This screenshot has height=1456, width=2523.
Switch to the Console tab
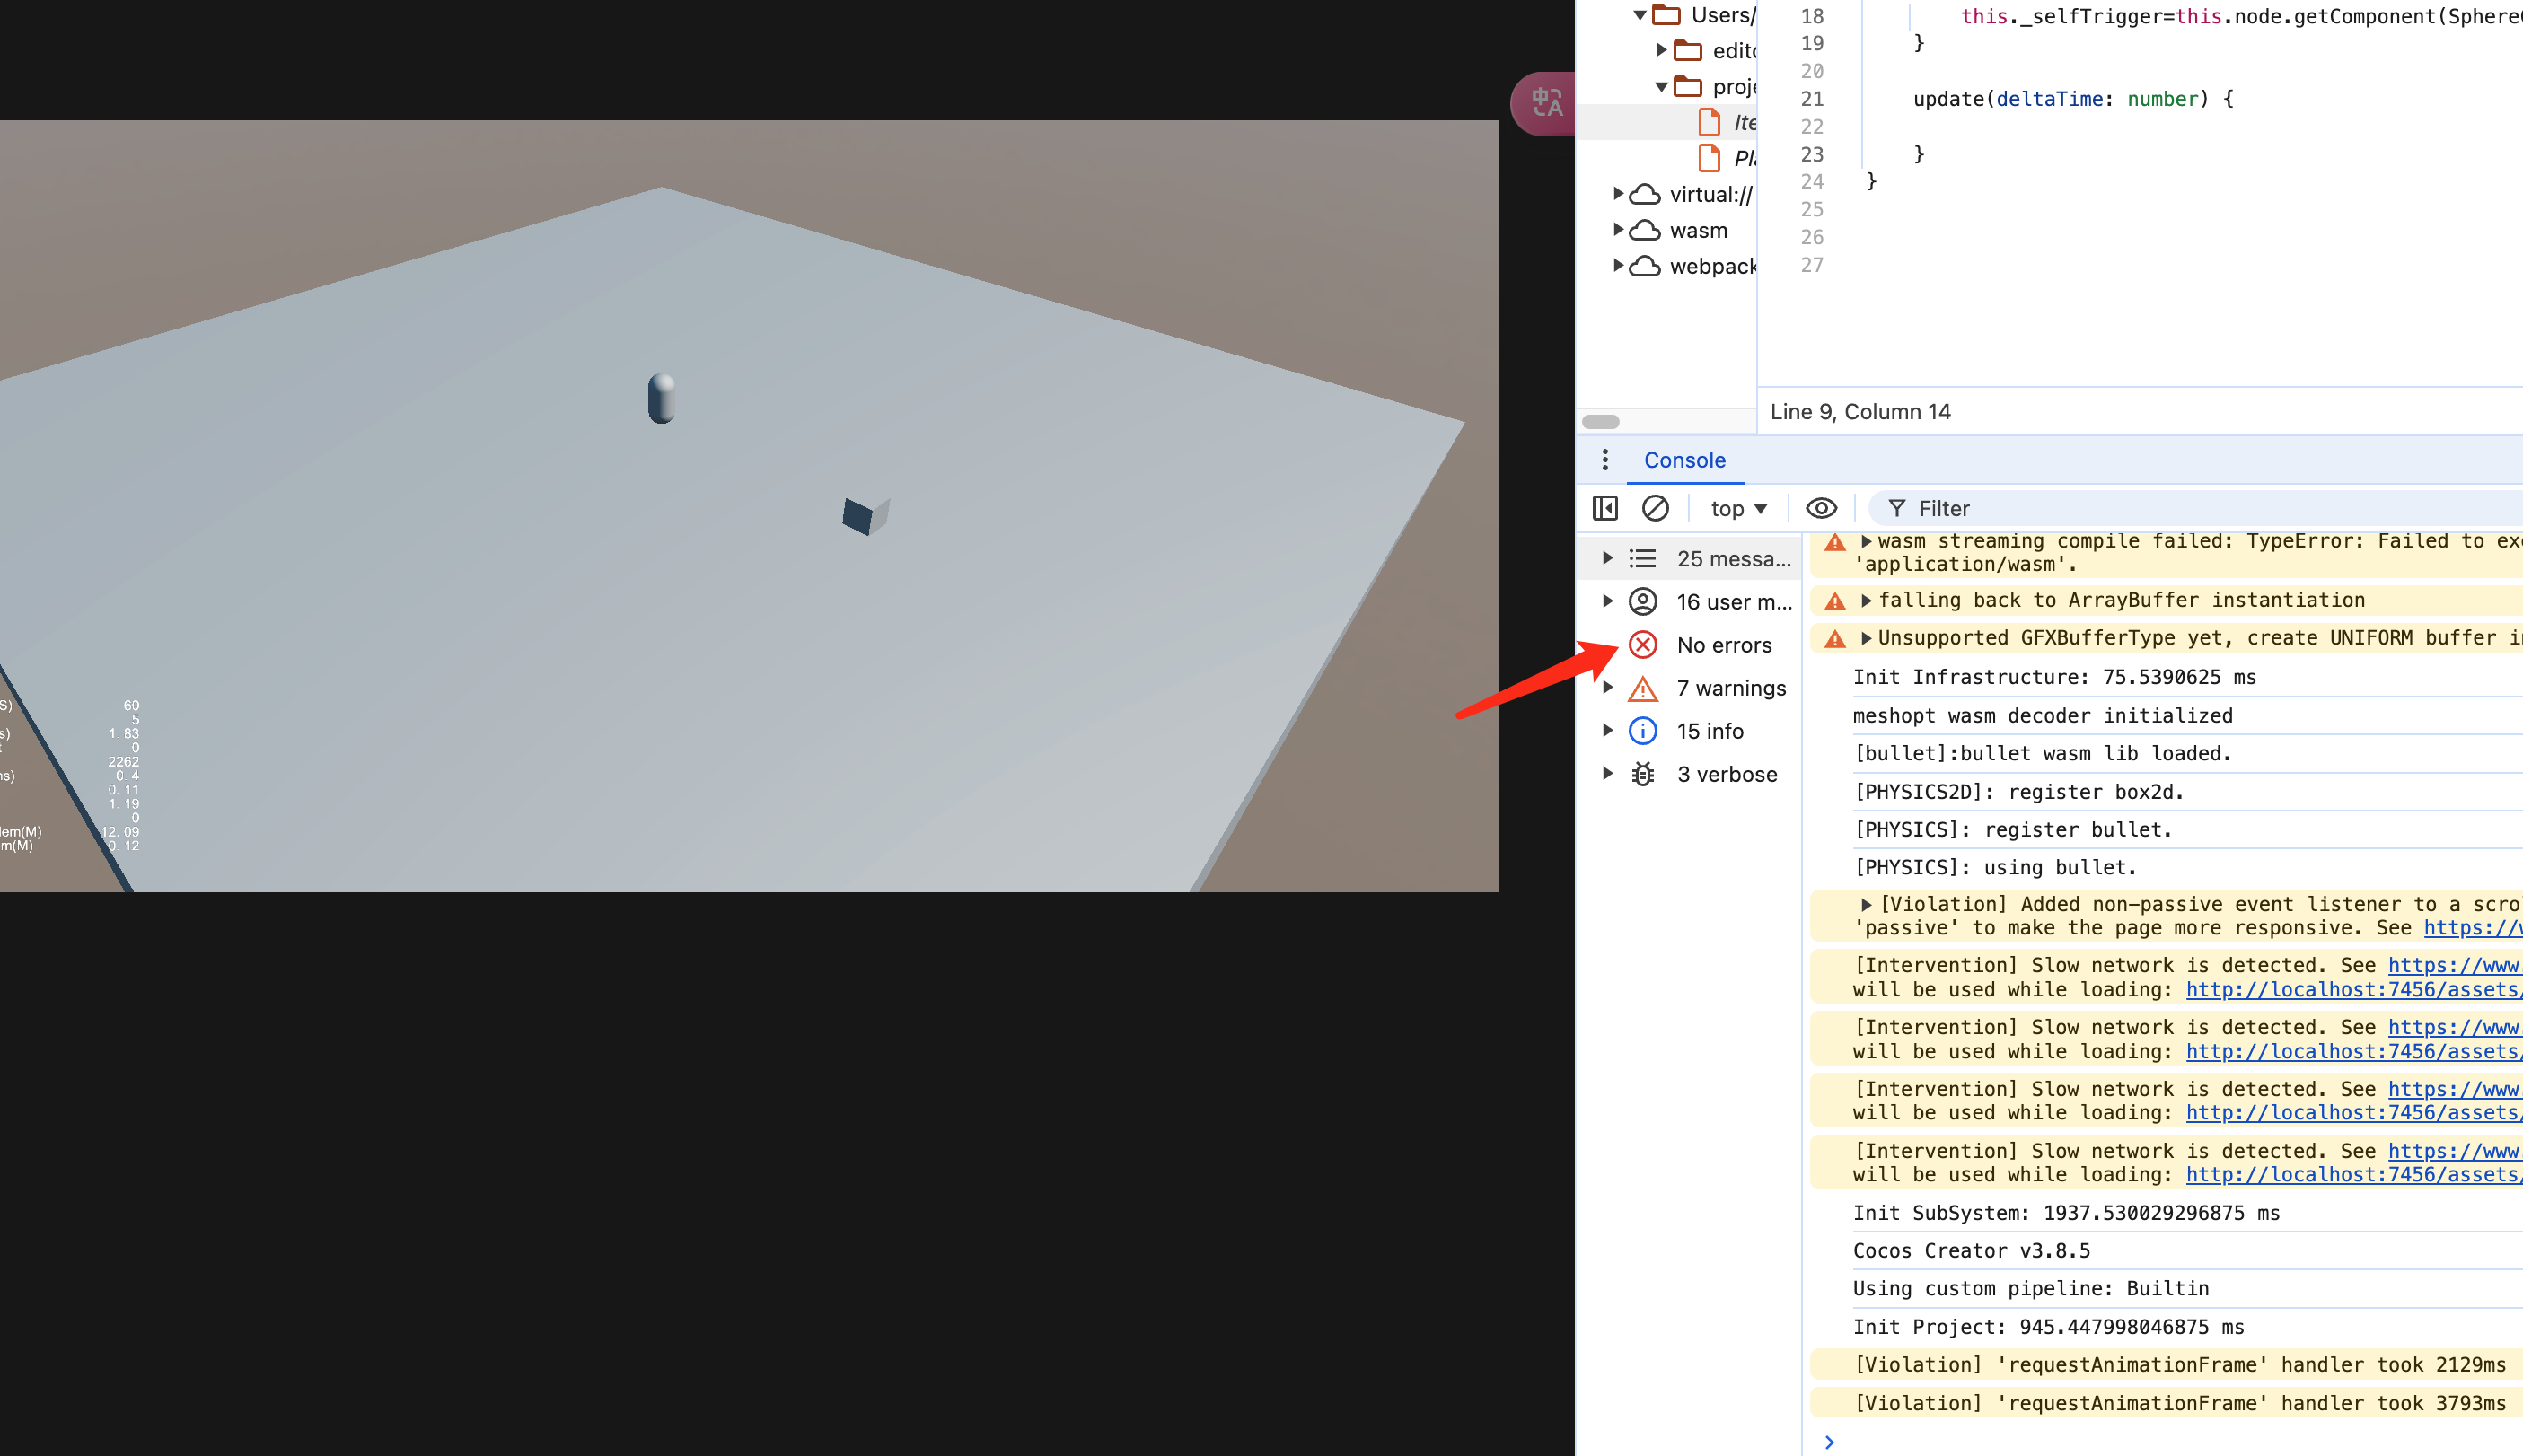click(1684, 460)
